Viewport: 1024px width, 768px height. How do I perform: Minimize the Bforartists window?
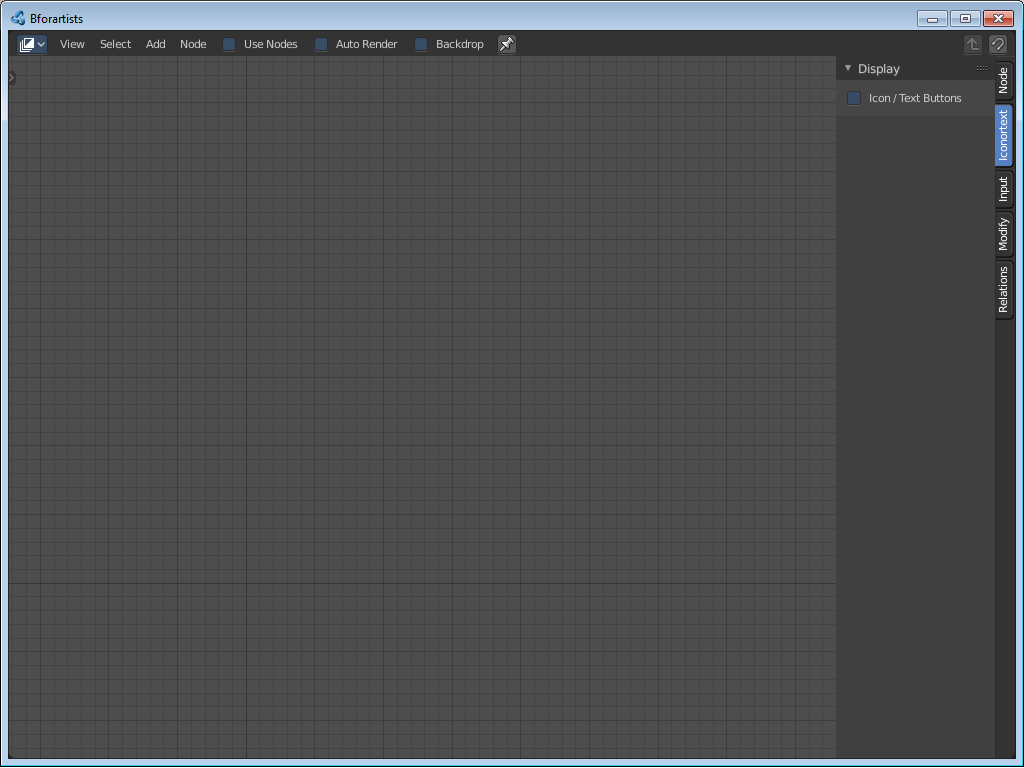(932, 19)
